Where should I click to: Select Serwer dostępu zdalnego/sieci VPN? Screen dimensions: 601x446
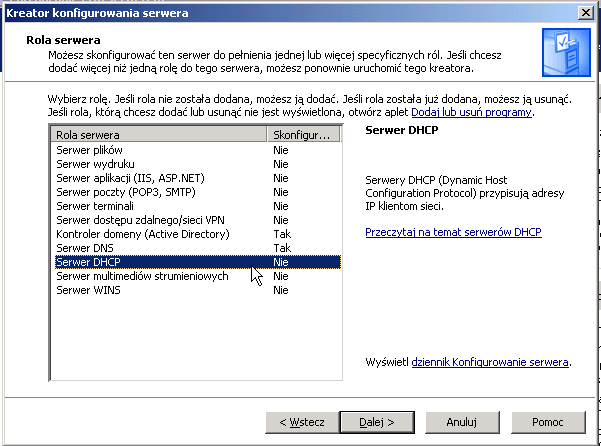196,220
